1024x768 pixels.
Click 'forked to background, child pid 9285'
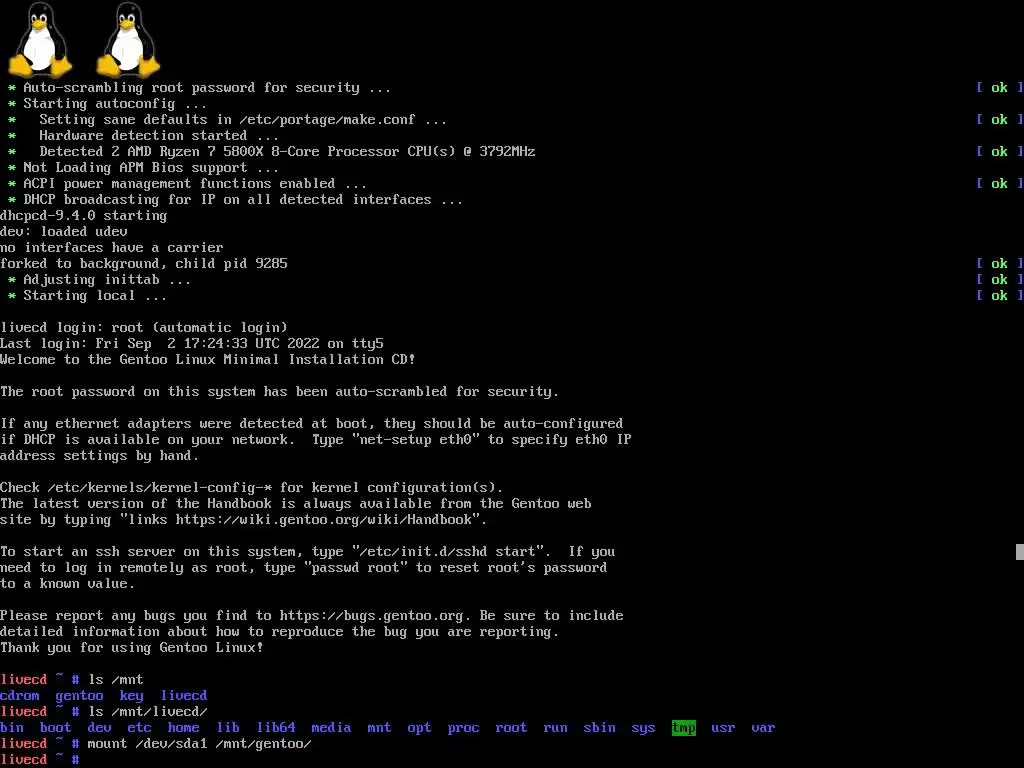pos(144,264)
